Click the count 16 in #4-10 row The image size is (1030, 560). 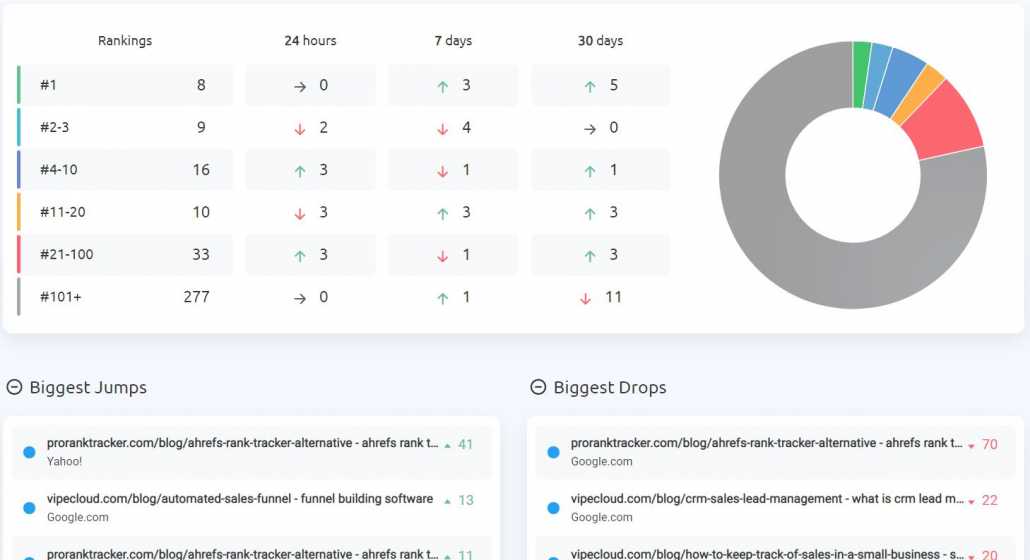tap(201, 170)
